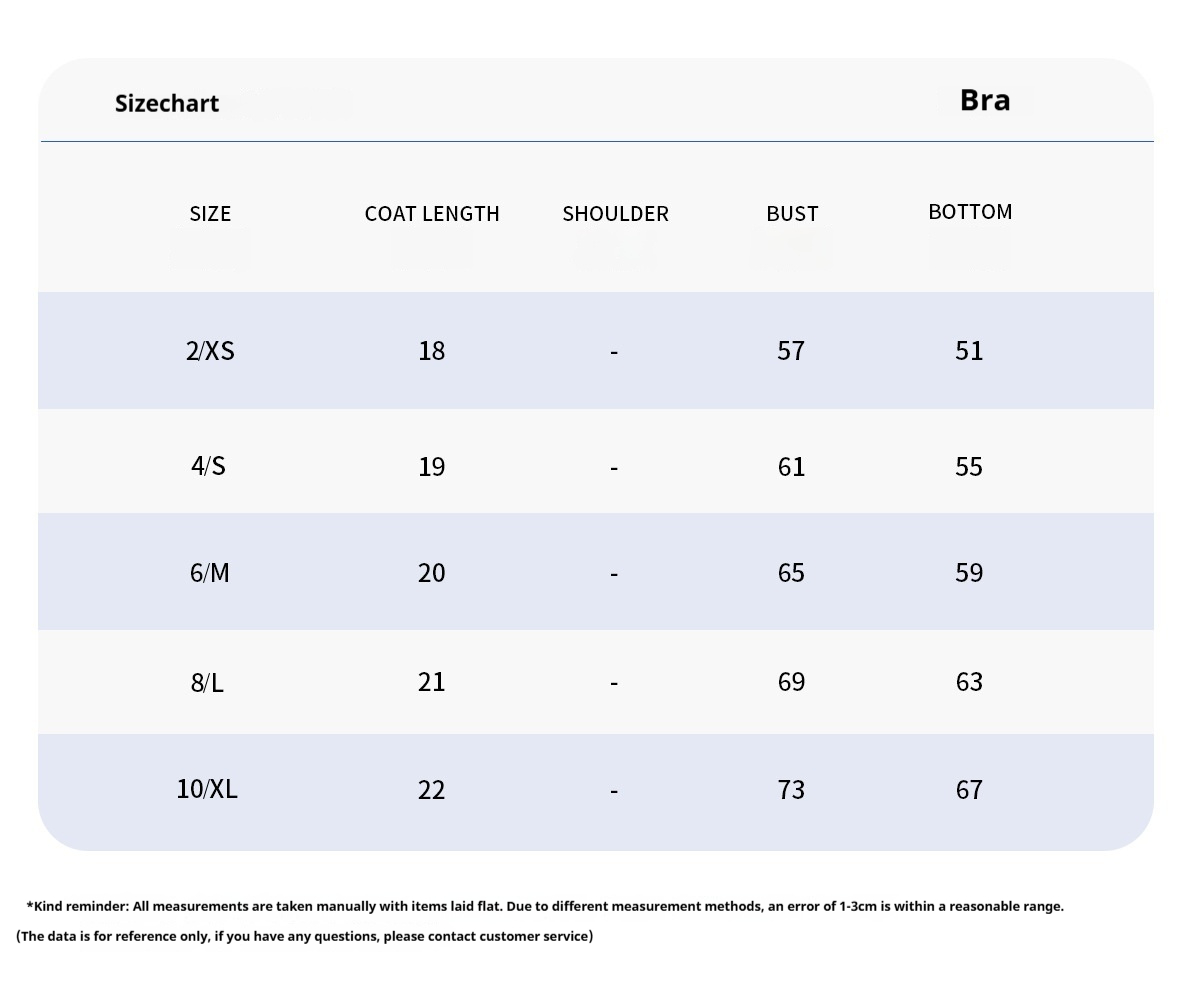Click the BUST column header
Screen dimensions: 1200x999
[792, 213]
